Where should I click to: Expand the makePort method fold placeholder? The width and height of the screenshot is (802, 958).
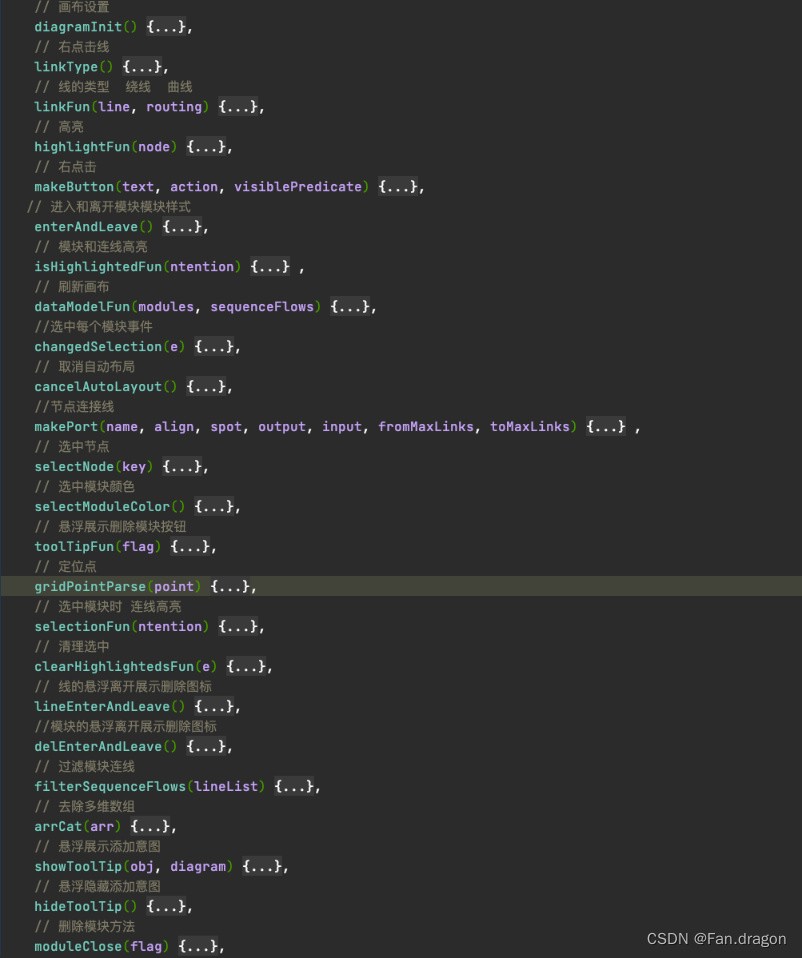point(606,427)
